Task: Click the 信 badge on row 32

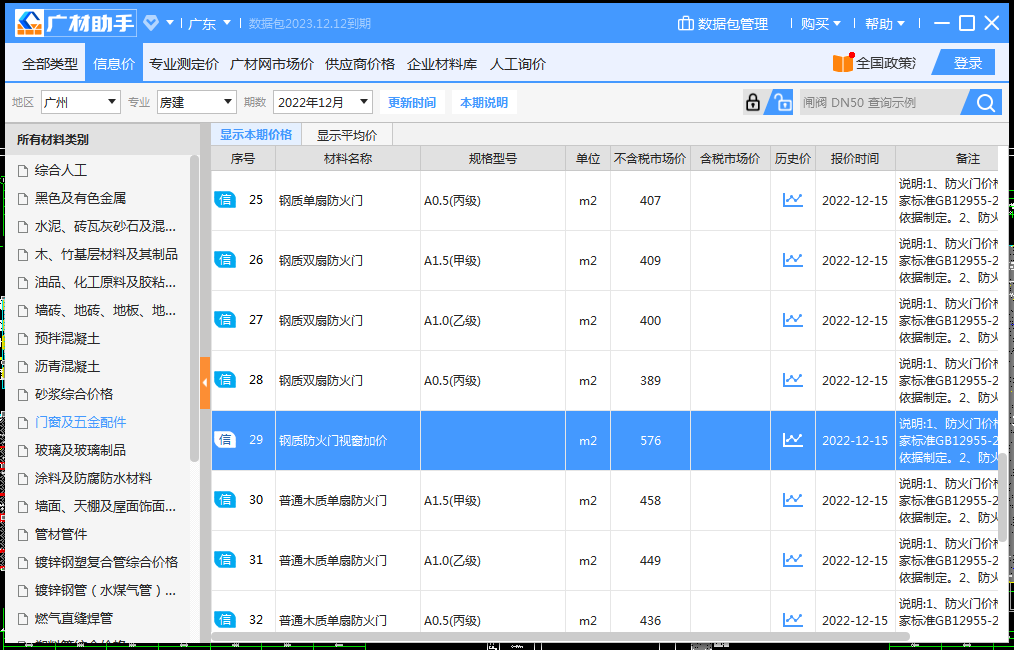Action: pyautogui.click(x=225, y=620)
